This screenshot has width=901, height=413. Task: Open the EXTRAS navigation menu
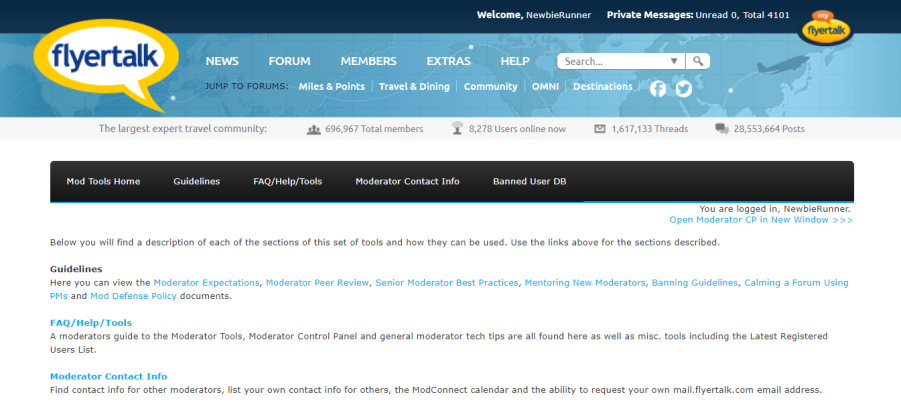(x=448, y=61)
